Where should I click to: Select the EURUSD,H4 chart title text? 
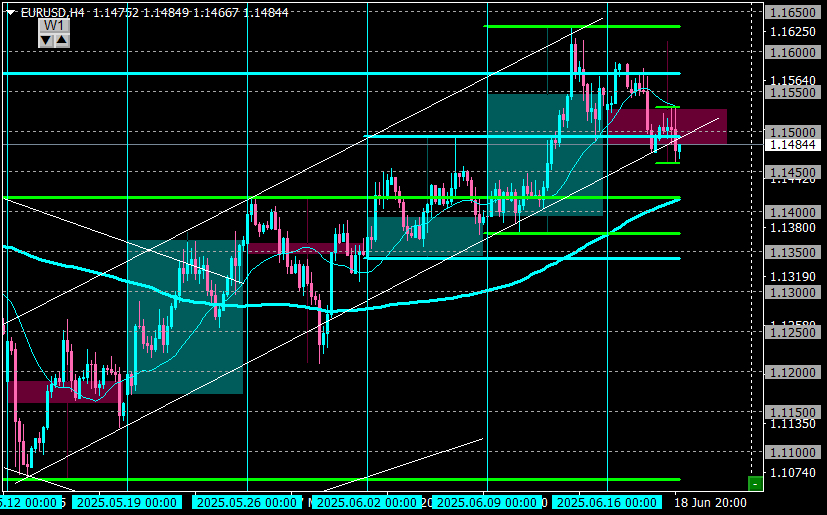[52, 13]
